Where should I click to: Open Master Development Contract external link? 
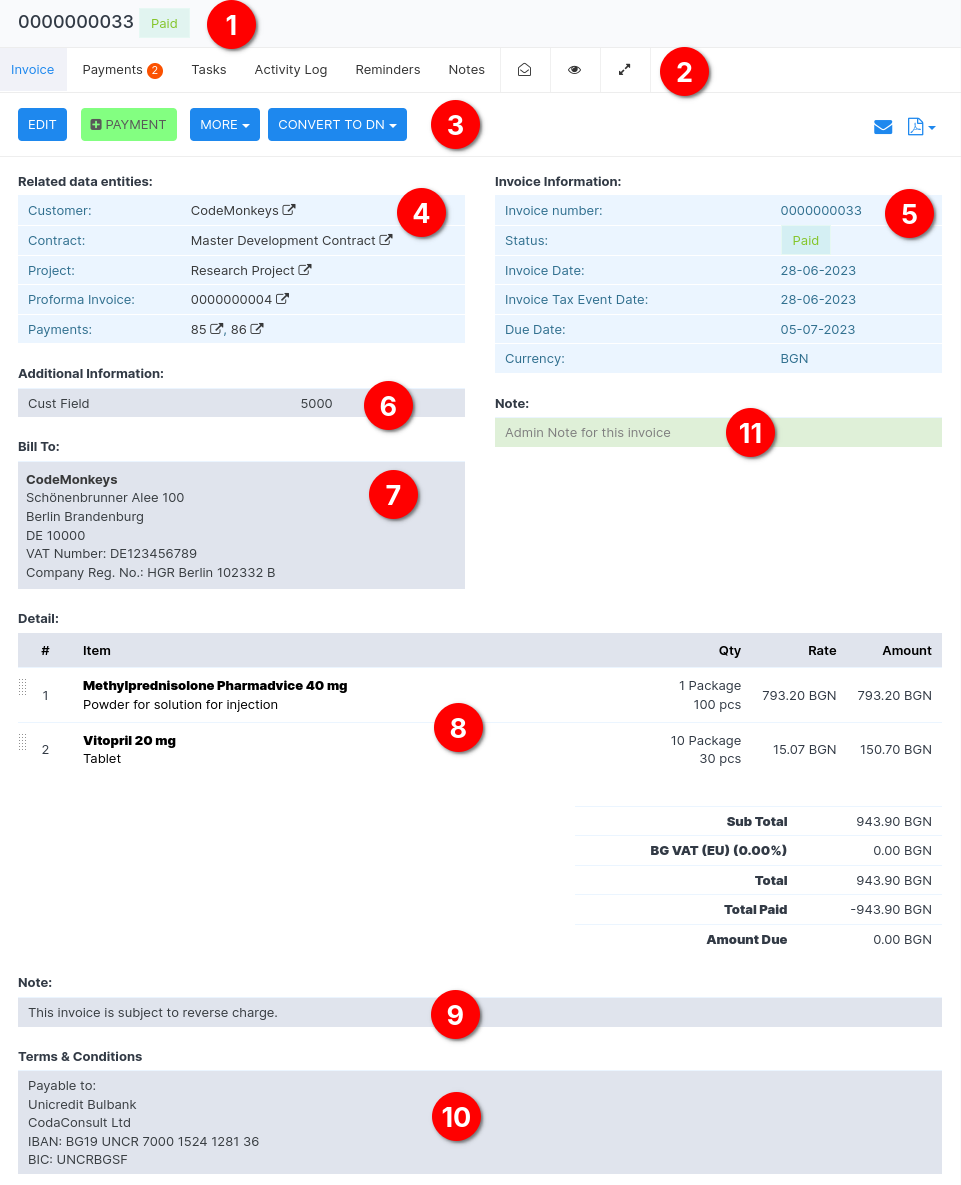click(386, 241)
